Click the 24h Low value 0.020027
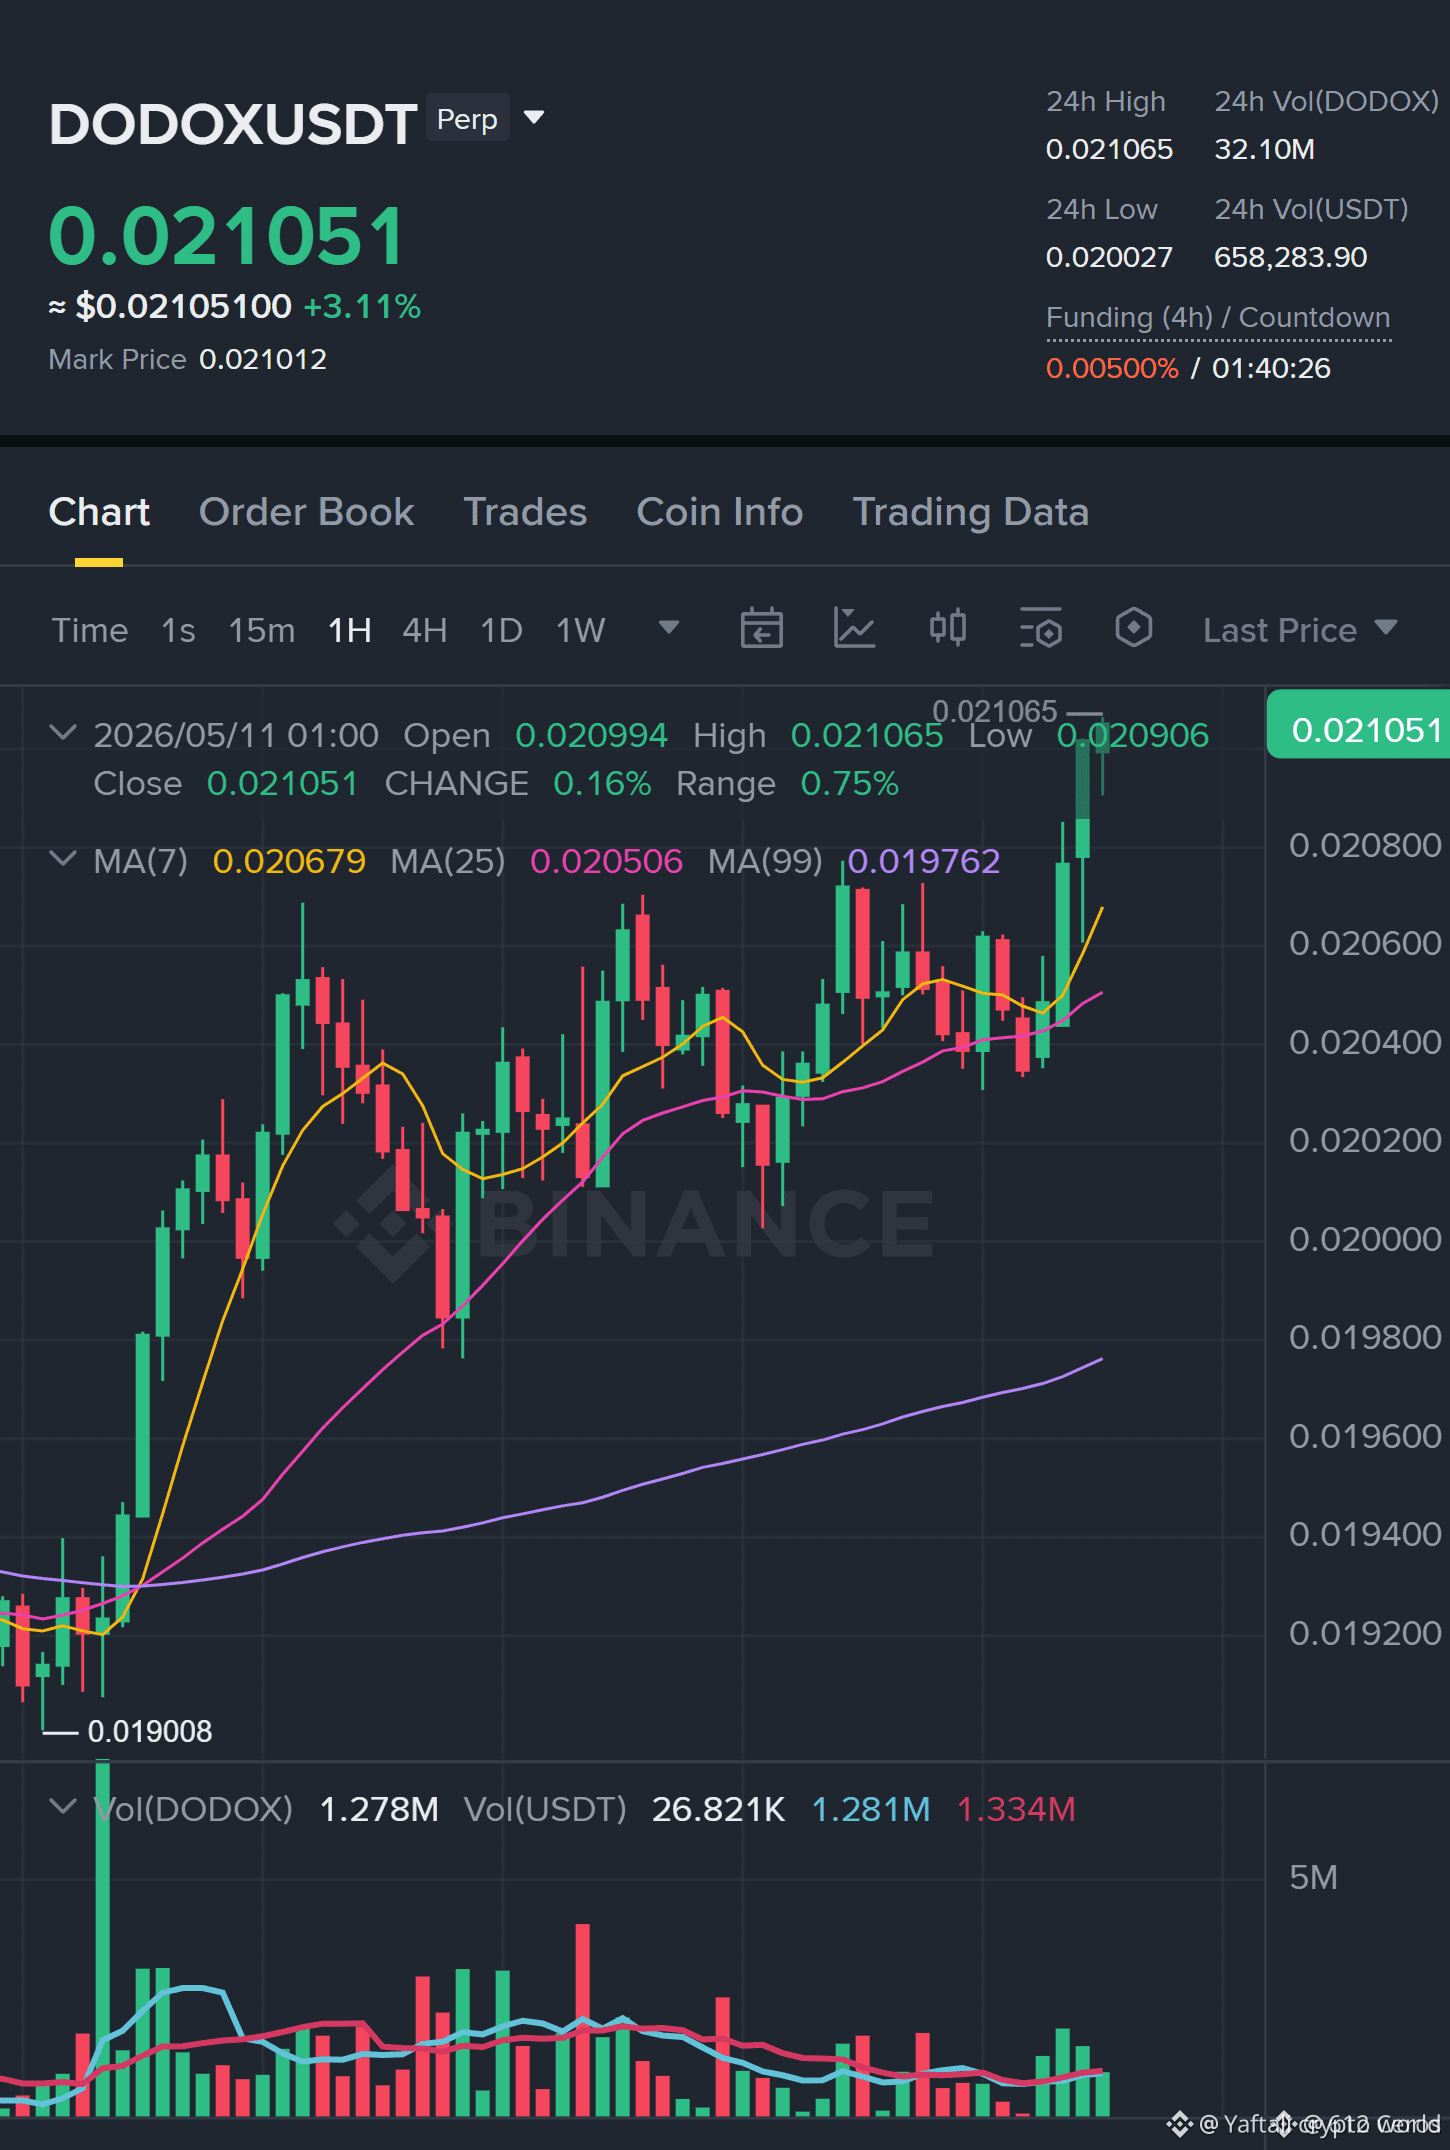Screen dimensions: 1450x2150 (x=1109, y=257)
